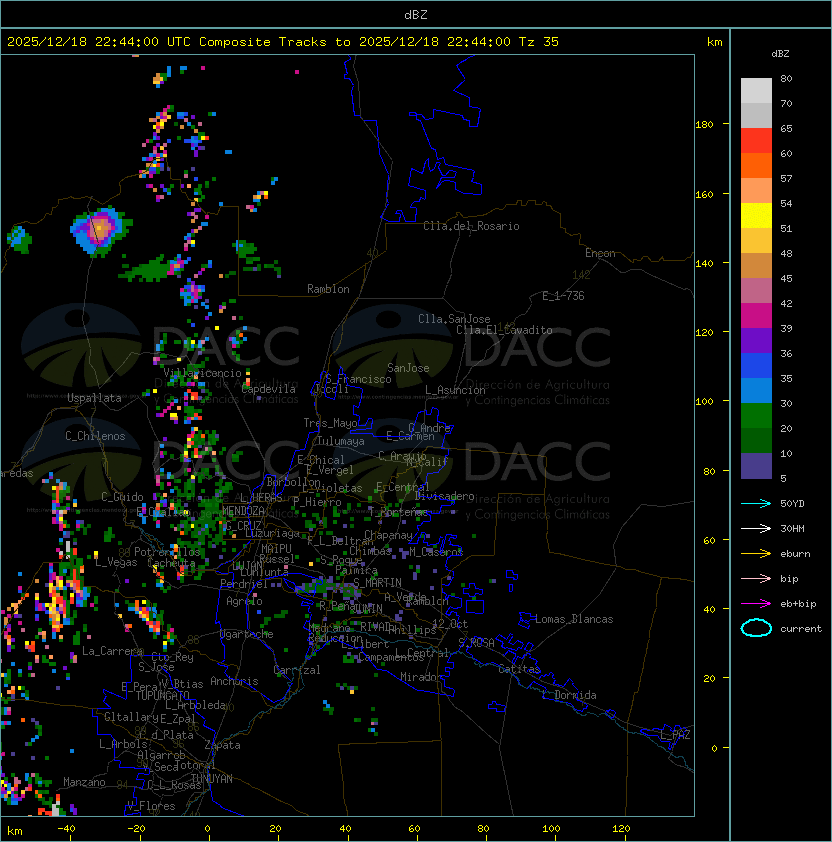Select the 54 dBZ yellow color swatch

756,215
